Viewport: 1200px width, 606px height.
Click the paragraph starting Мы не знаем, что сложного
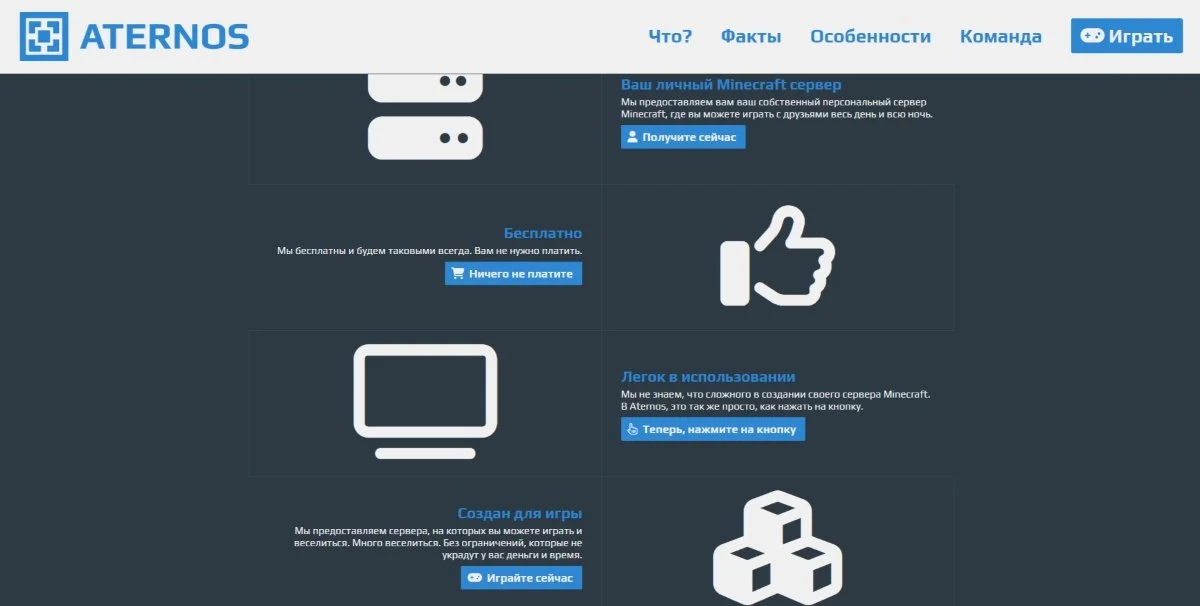(776, 401)
